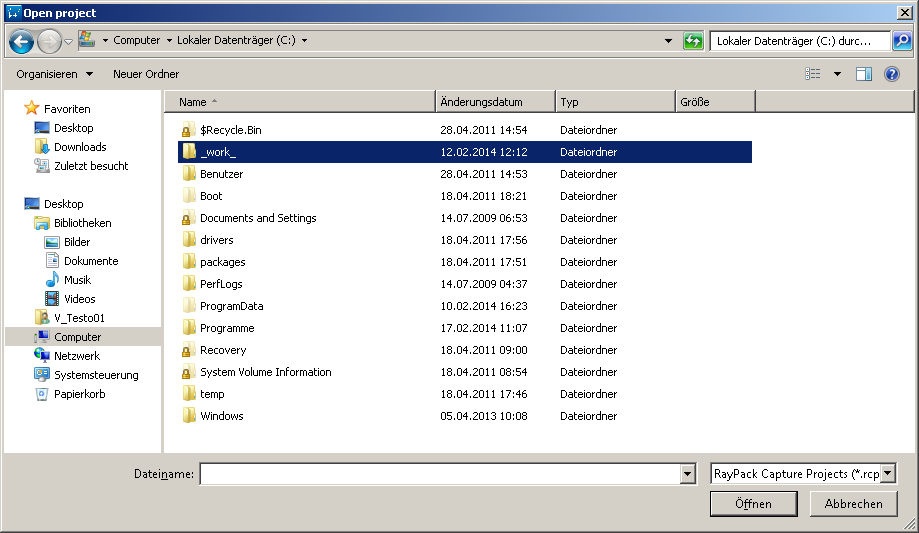
Task: Expand the Dateiname history dropdown arrow
Action: (x=686, y=475)
